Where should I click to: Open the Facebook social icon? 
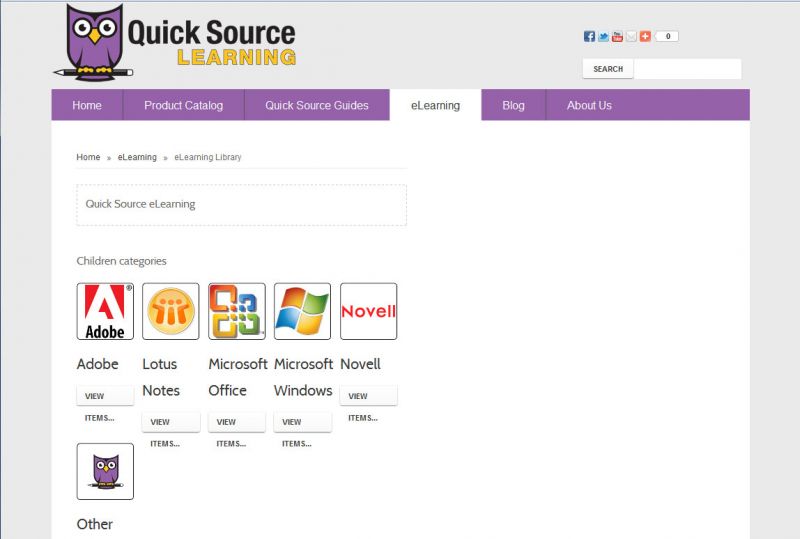589,36
